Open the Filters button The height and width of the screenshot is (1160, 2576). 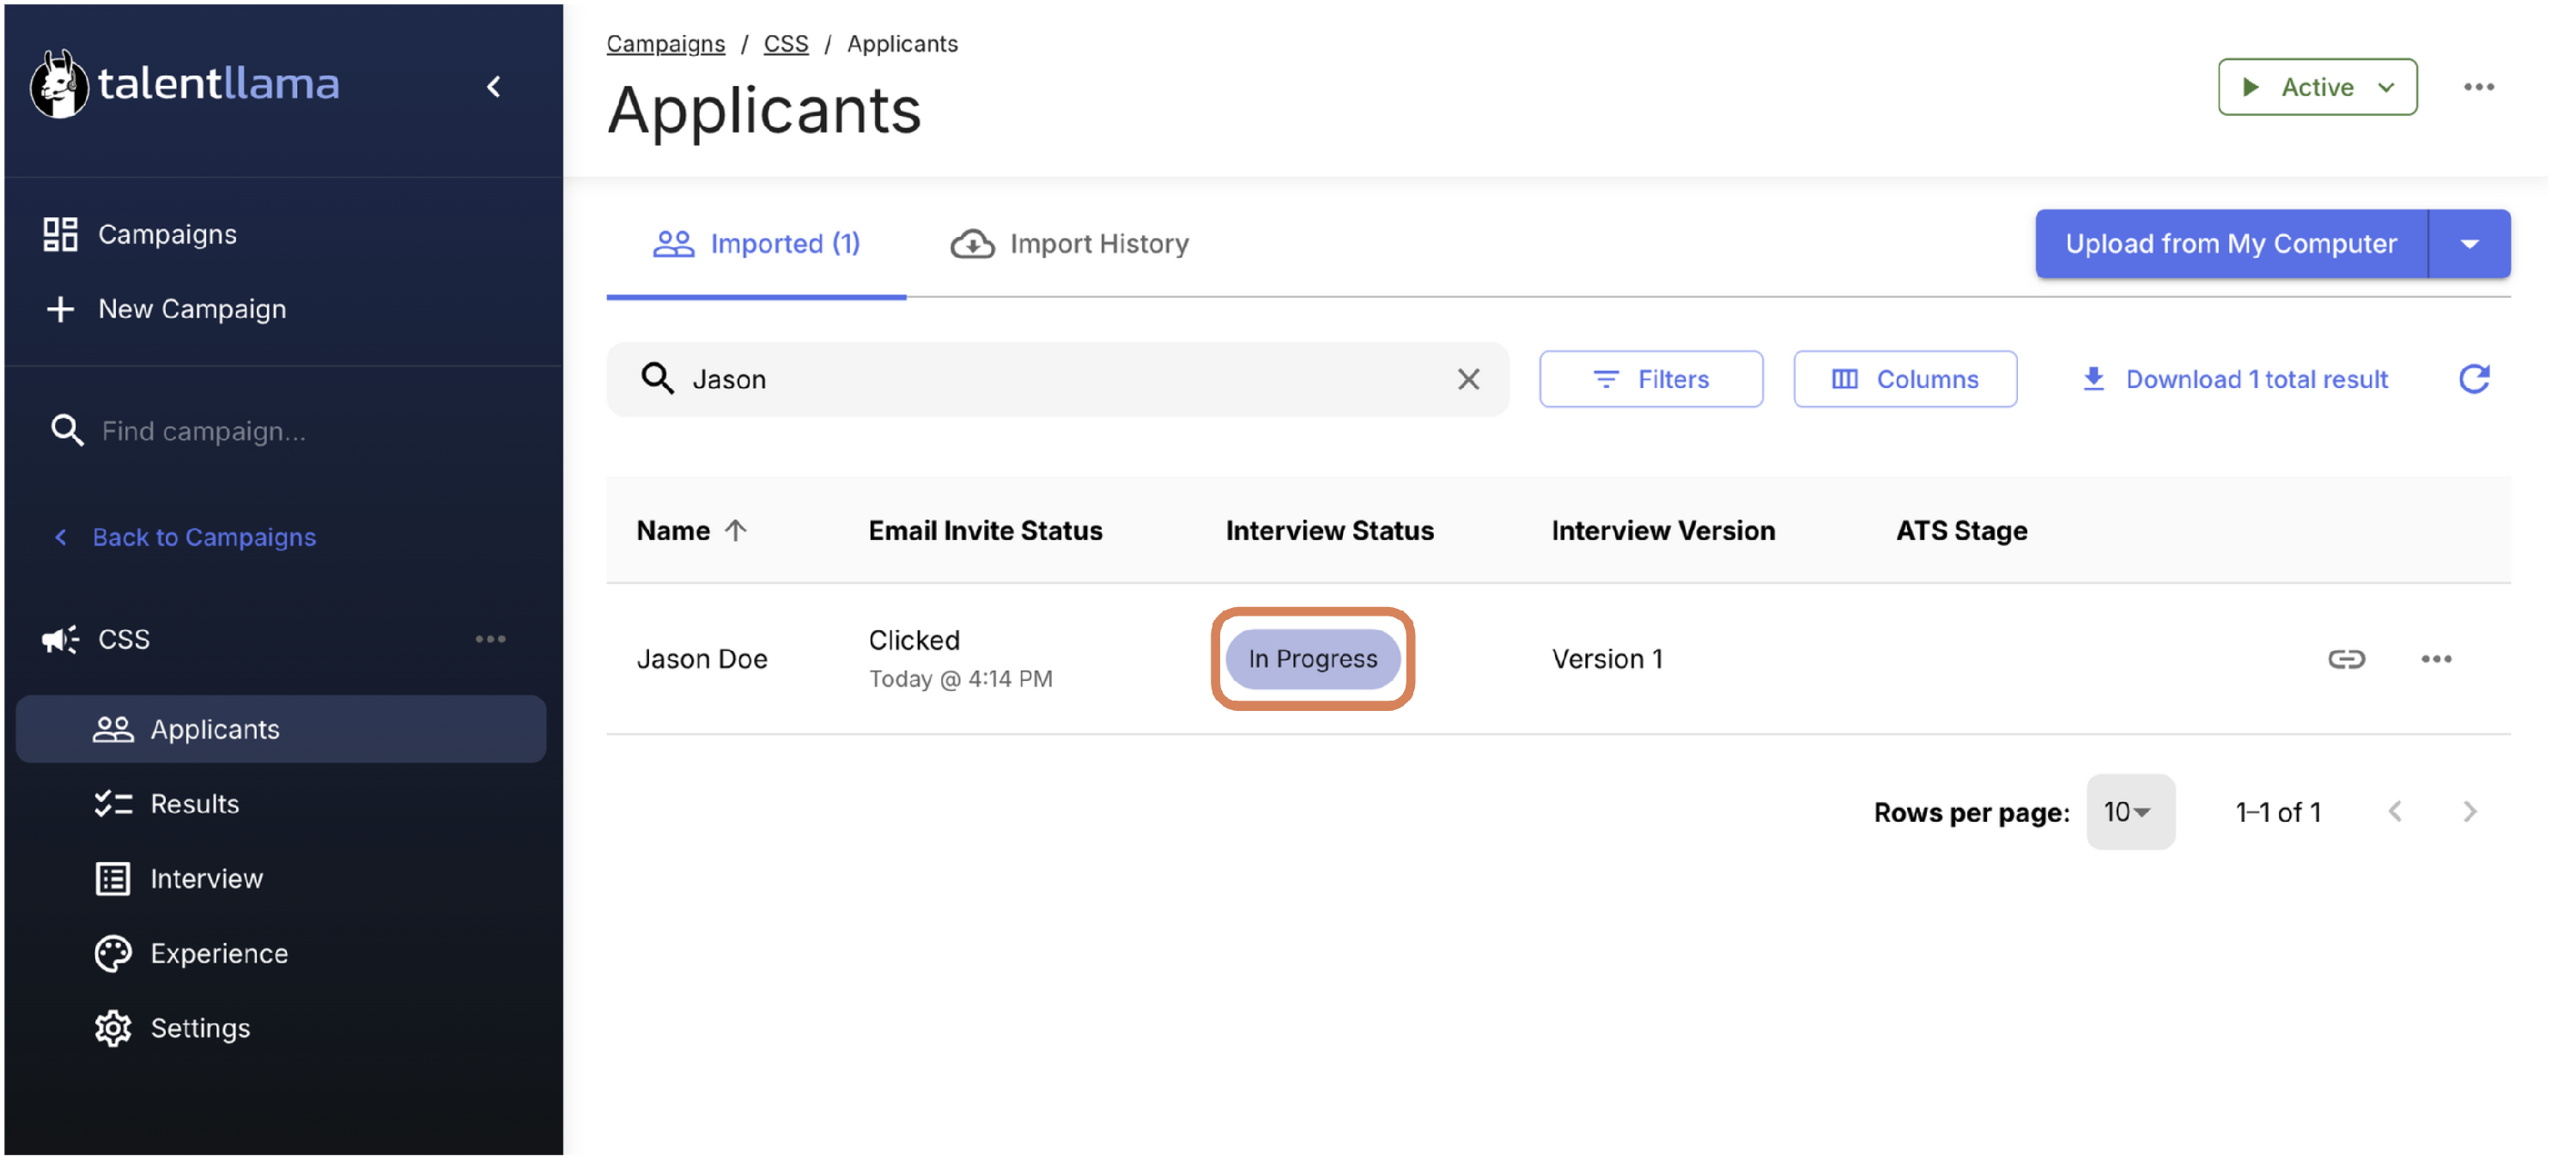click(x=1650, y=379)
